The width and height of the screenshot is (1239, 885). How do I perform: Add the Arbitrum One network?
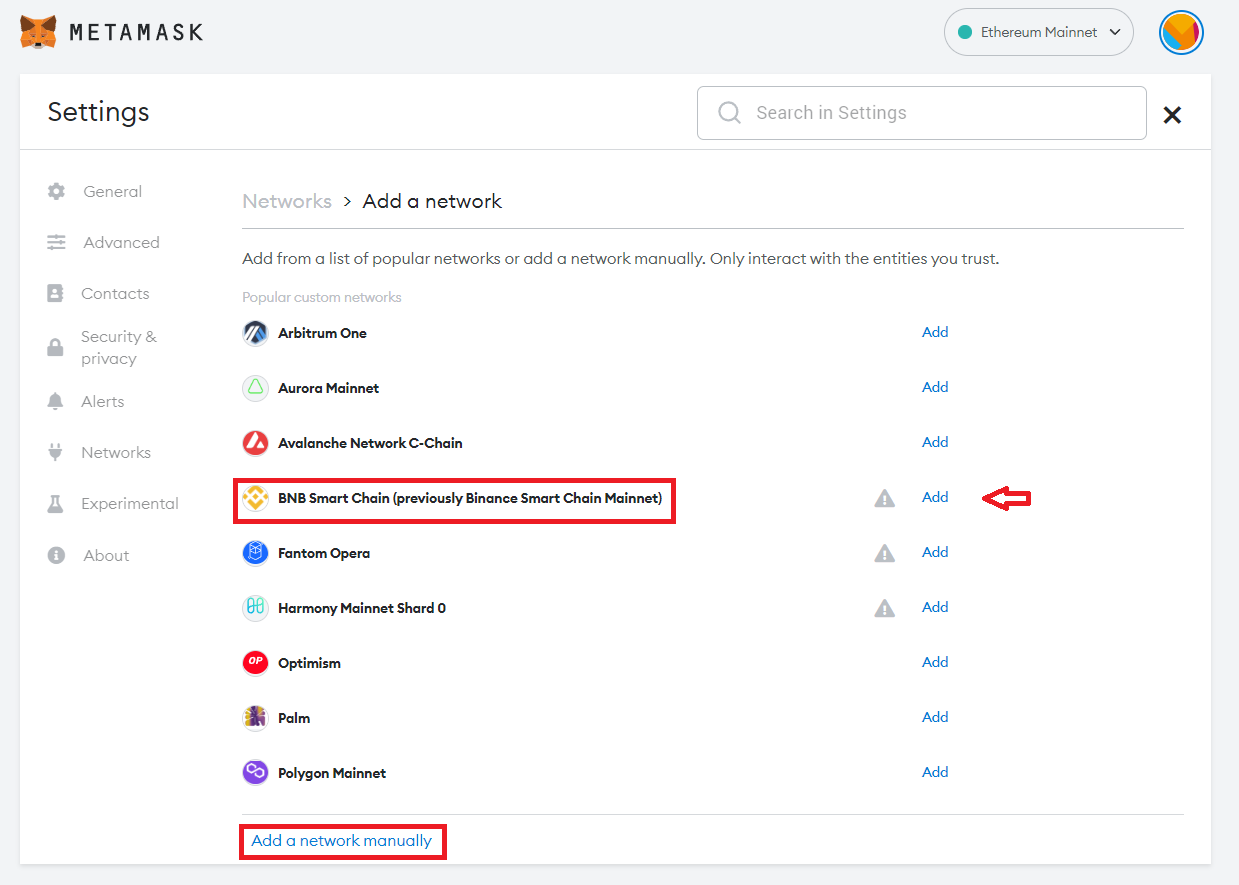935,332
